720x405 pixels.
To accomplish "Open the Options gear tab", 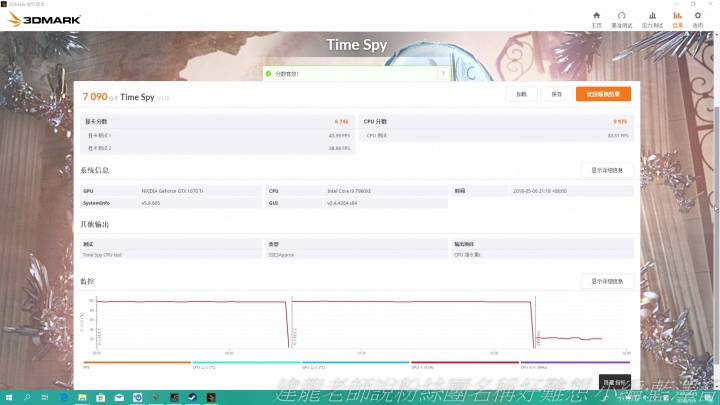I will point(698,20).
